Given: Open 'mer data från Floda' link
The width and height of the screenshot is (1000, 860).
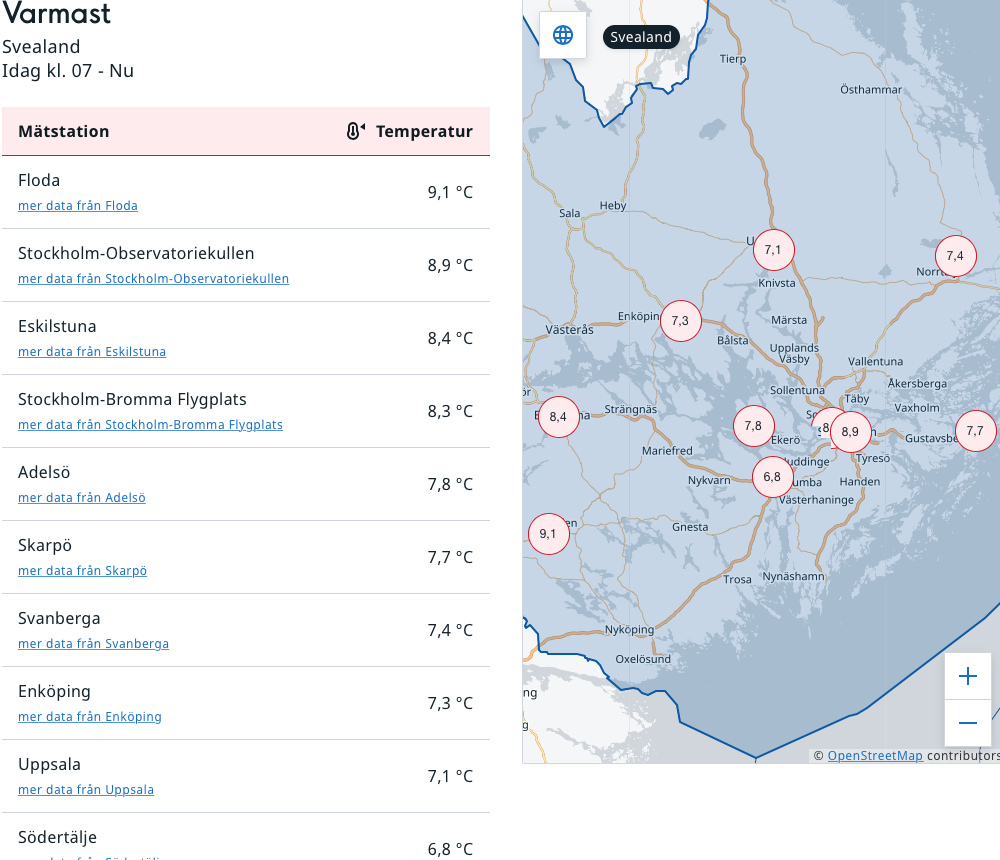Looking at the screenshot, I should click(x=78, y=206).
